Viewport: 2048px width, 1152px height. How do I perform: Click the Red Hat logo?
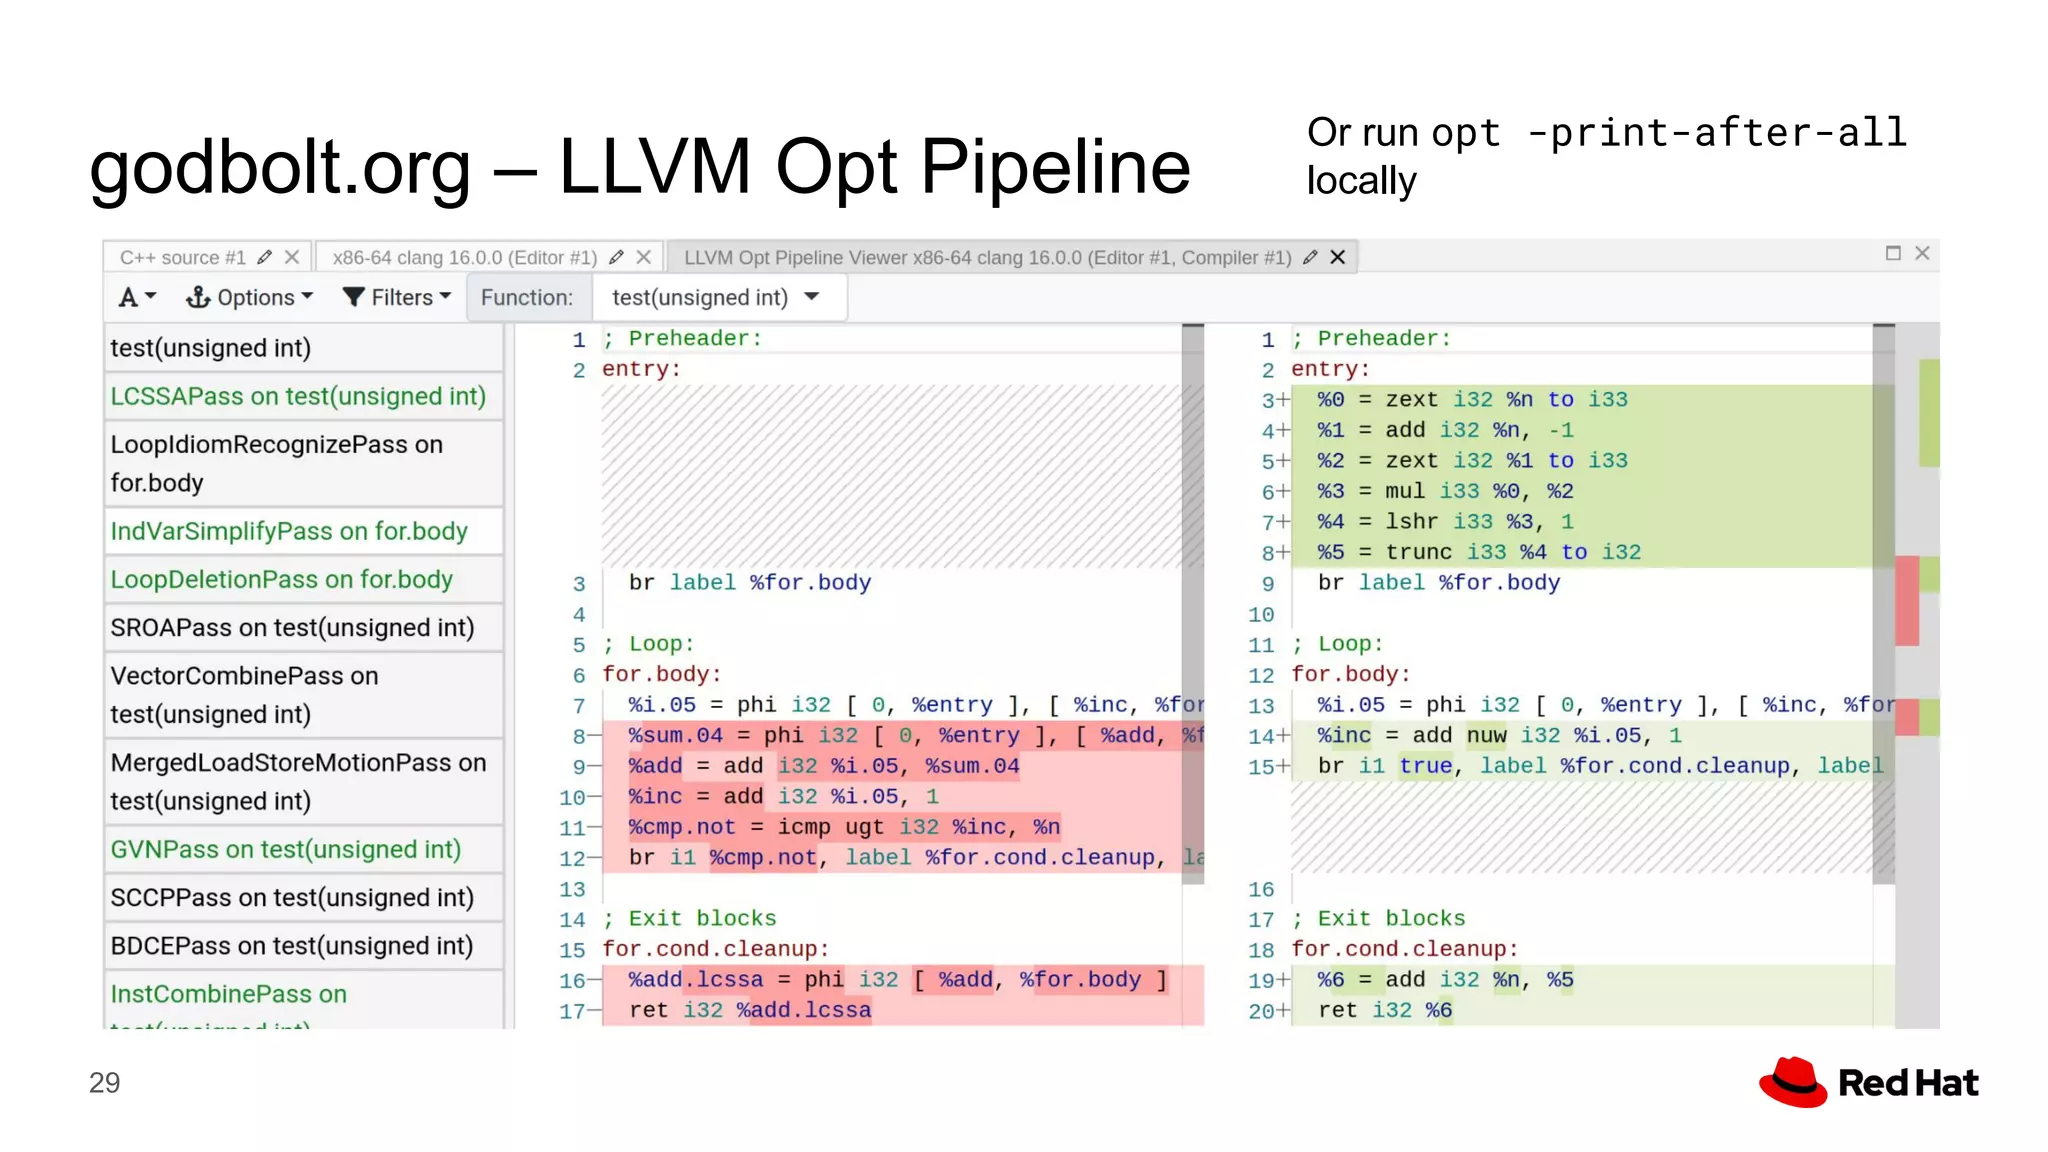pyautogui.click(x=1868, y=1081)
